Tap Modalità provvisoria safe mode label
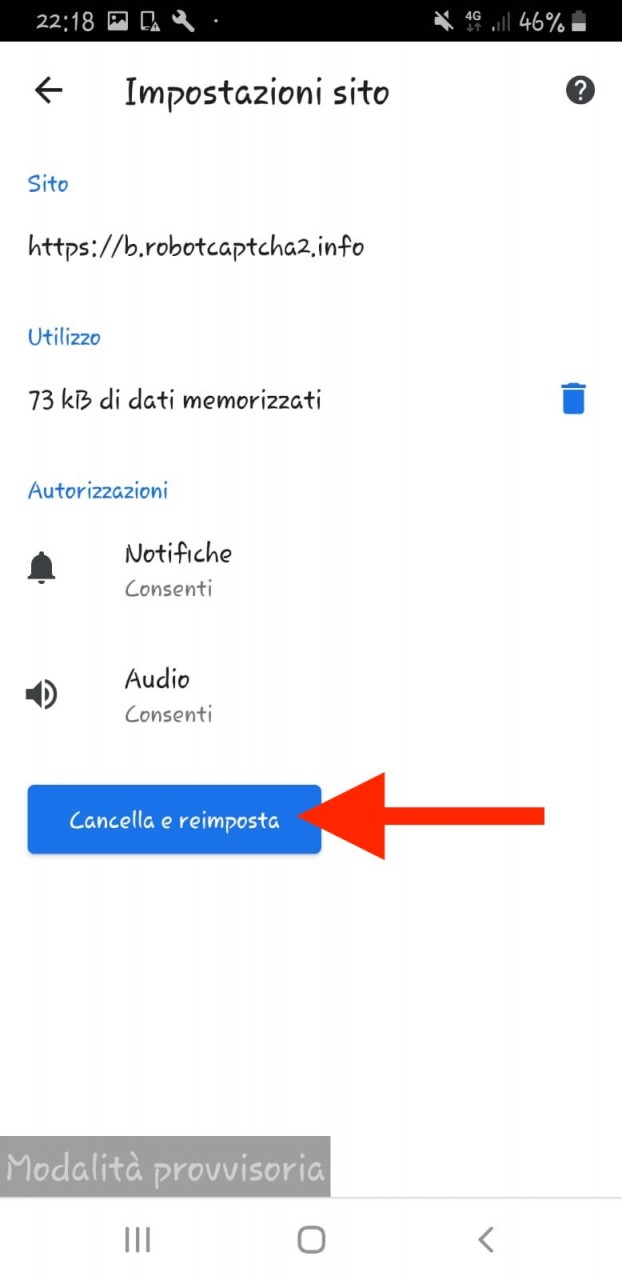 (x=165, y=1168)
